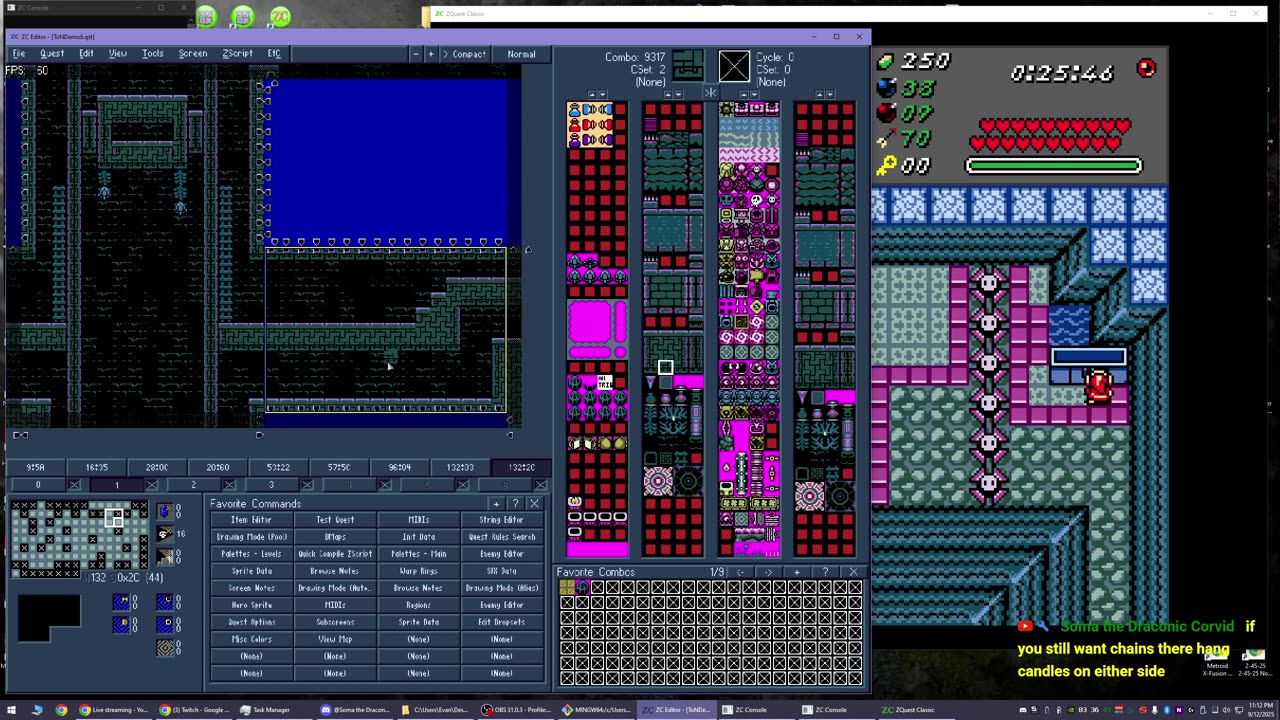Image resolution: width=1280 pixels, height=720 pixels.
Task: Select the 9:5A screen bookmark tab
Action: pos(36,467)
